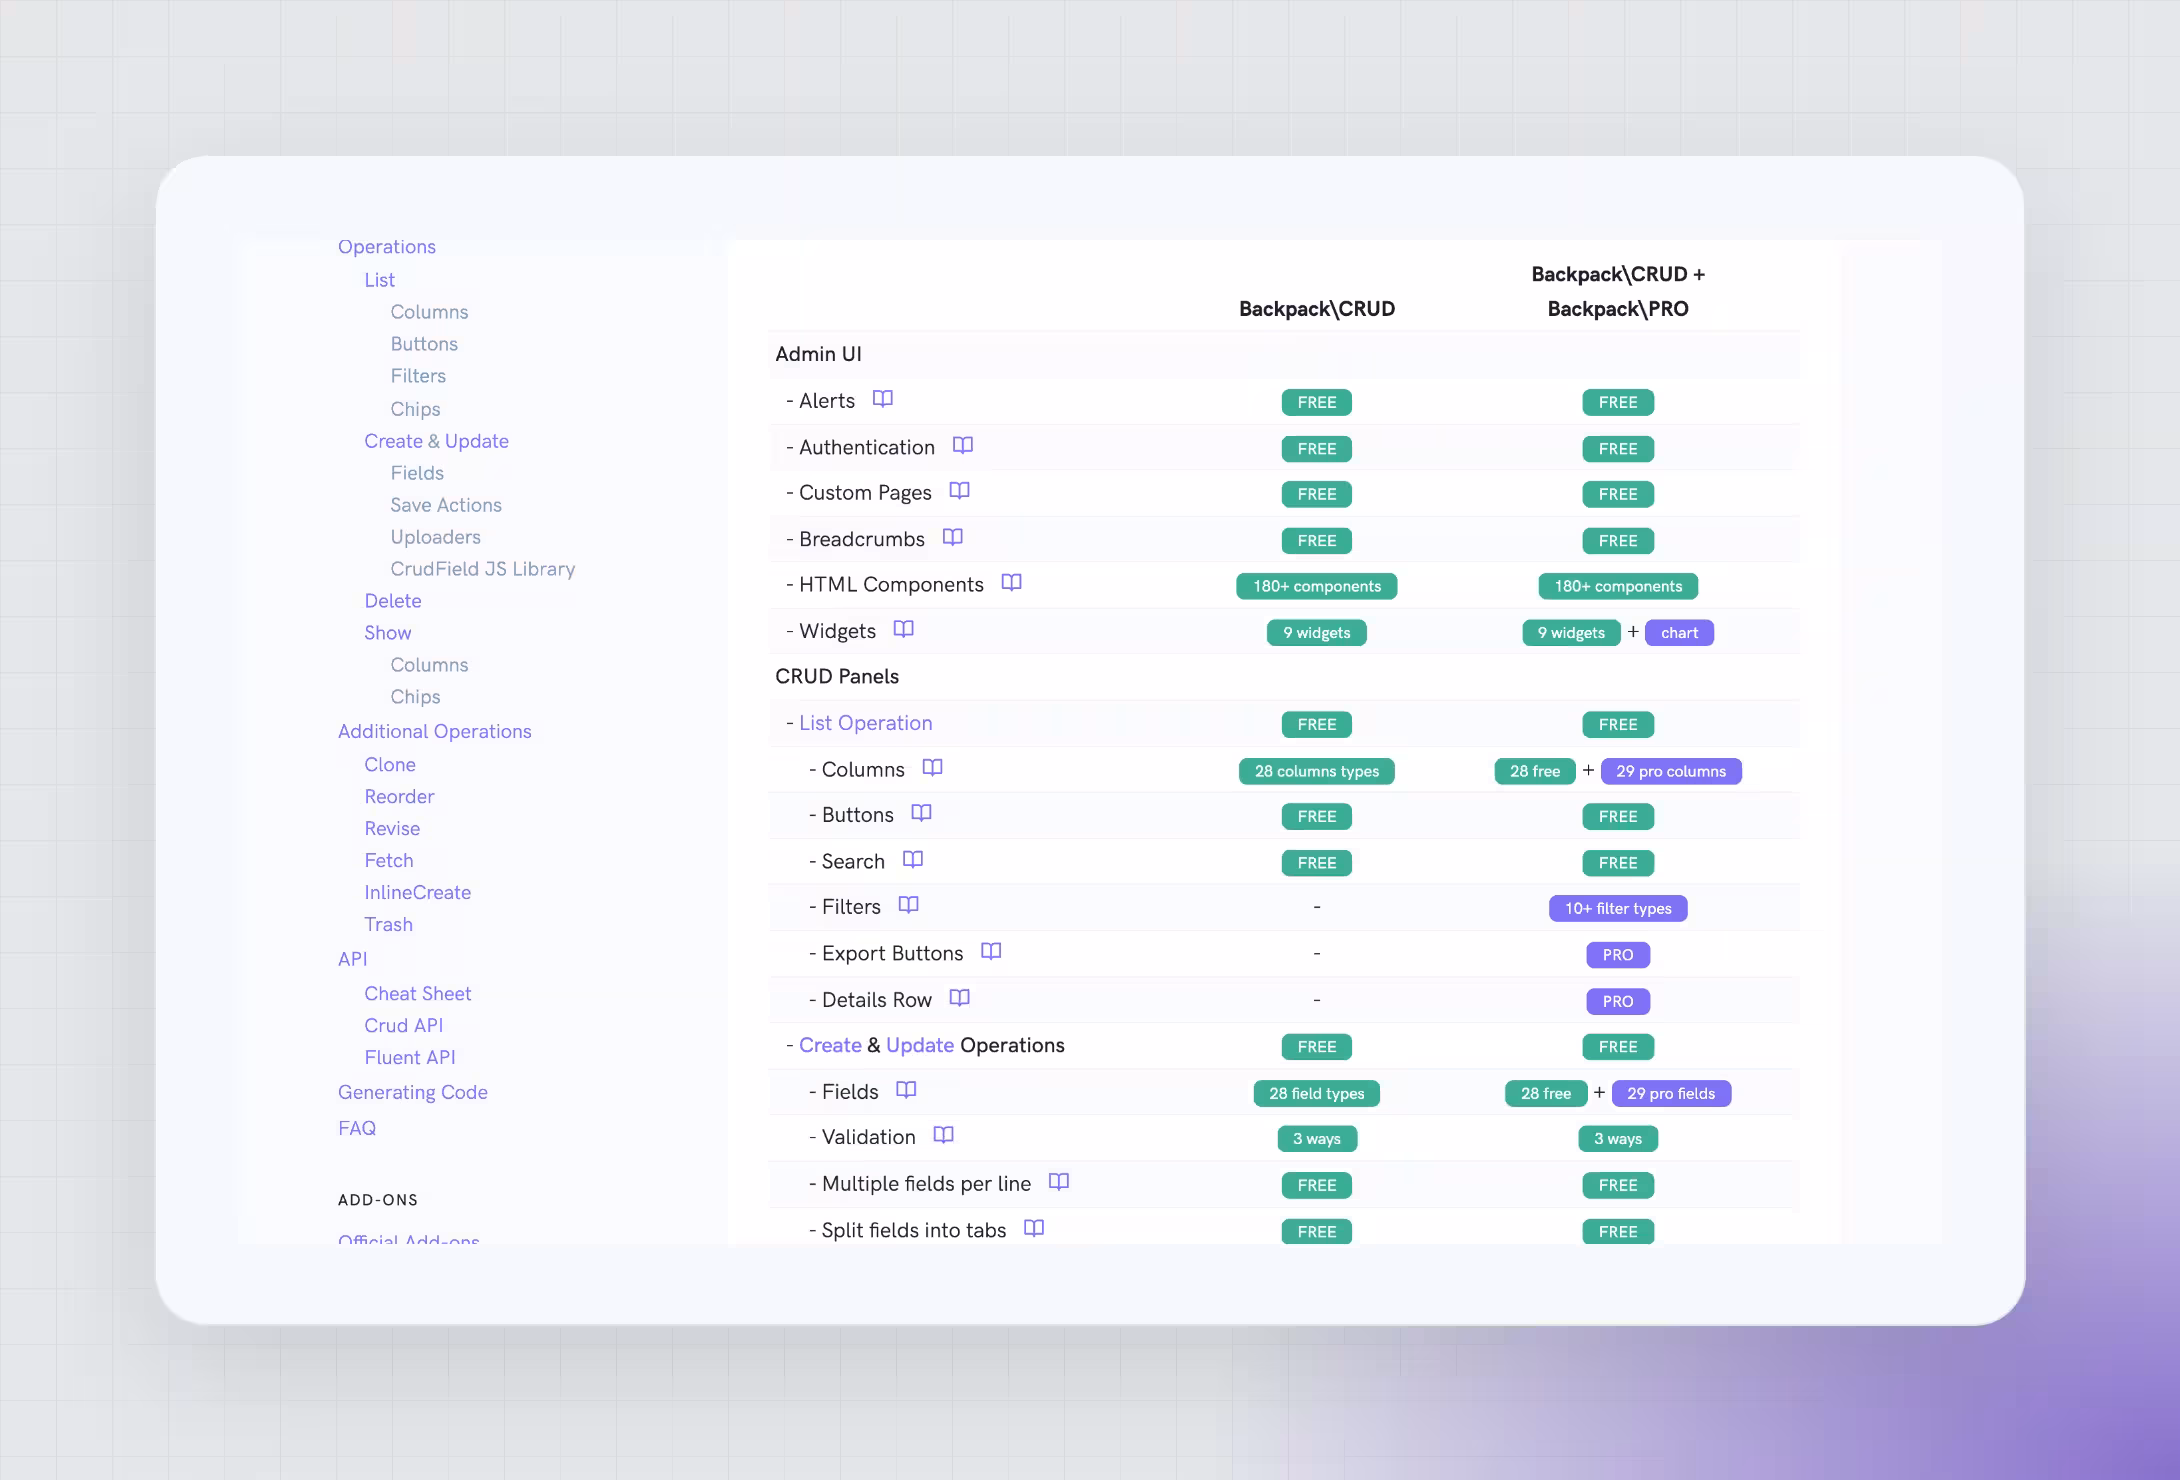Open Revise in sidebar

coord(392,829)
